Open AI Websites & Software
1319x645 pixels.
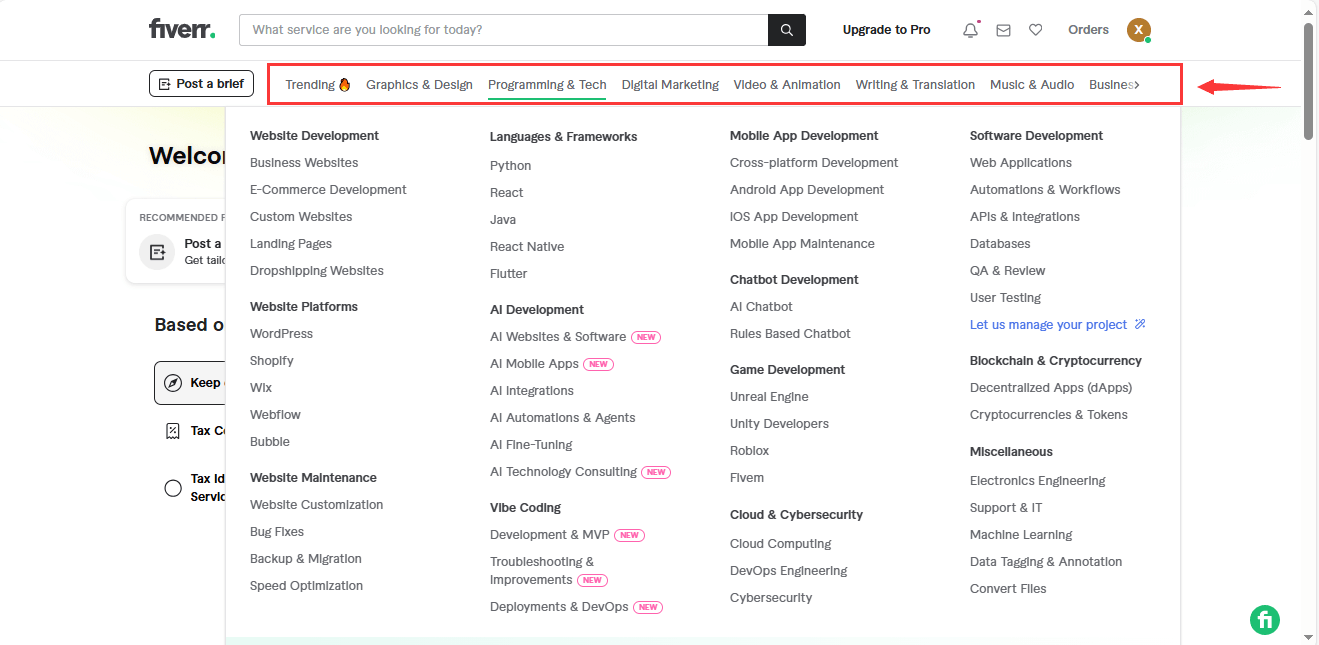coord(558,337)
